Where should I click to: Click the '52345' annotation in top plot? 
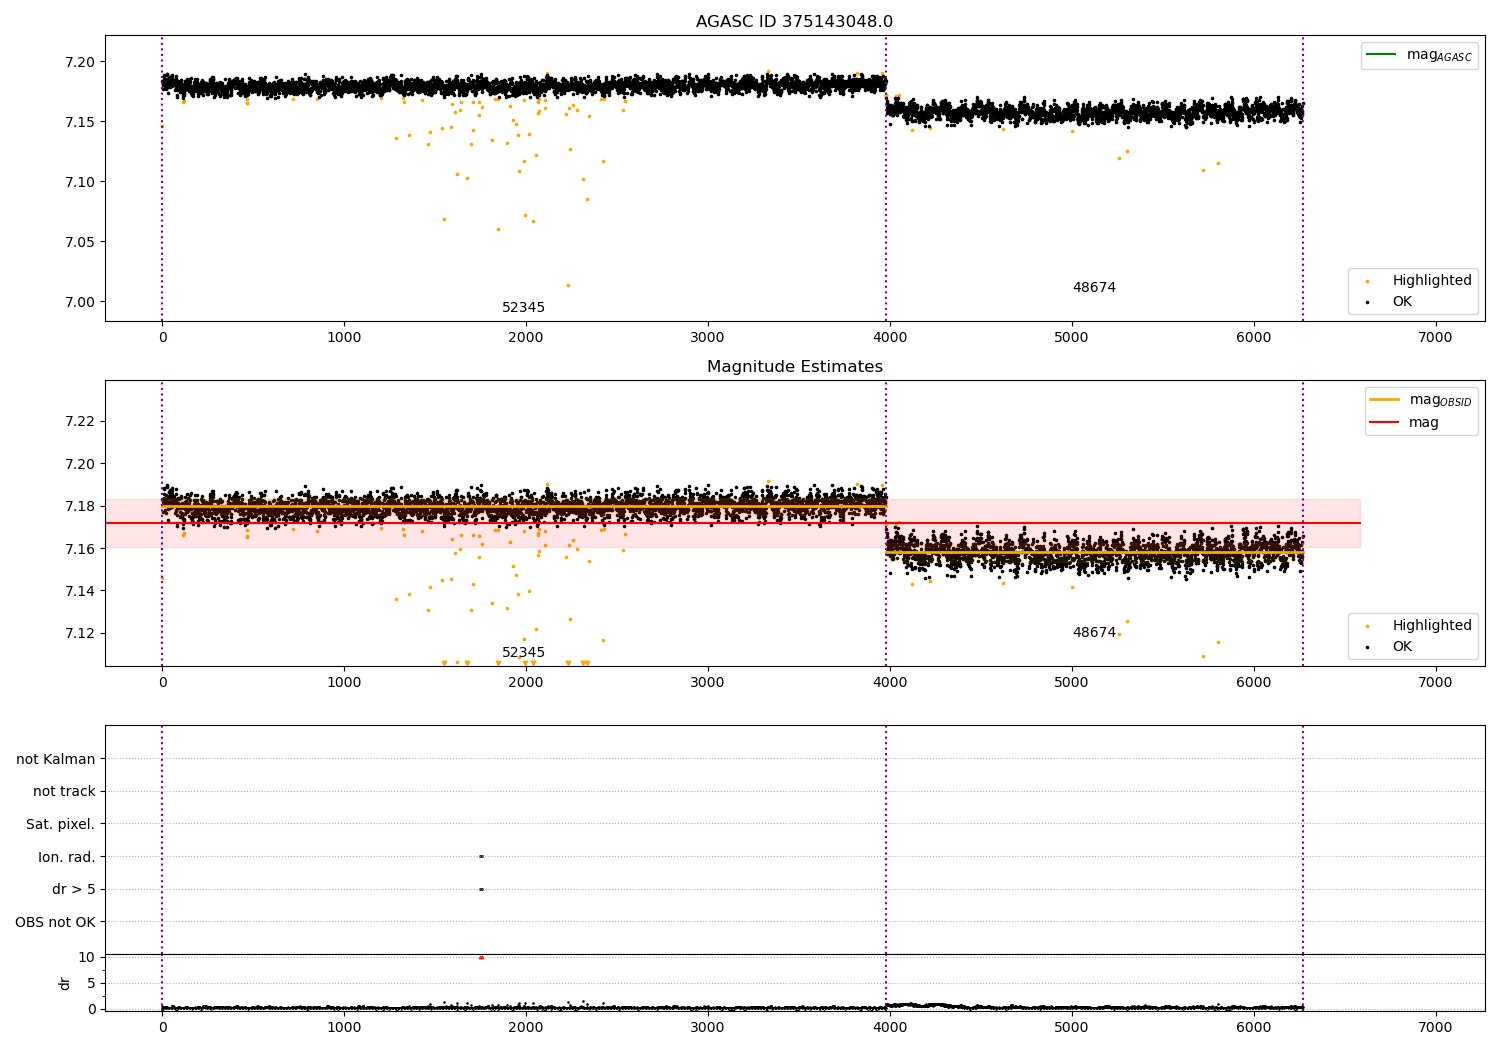pos(523,307)
